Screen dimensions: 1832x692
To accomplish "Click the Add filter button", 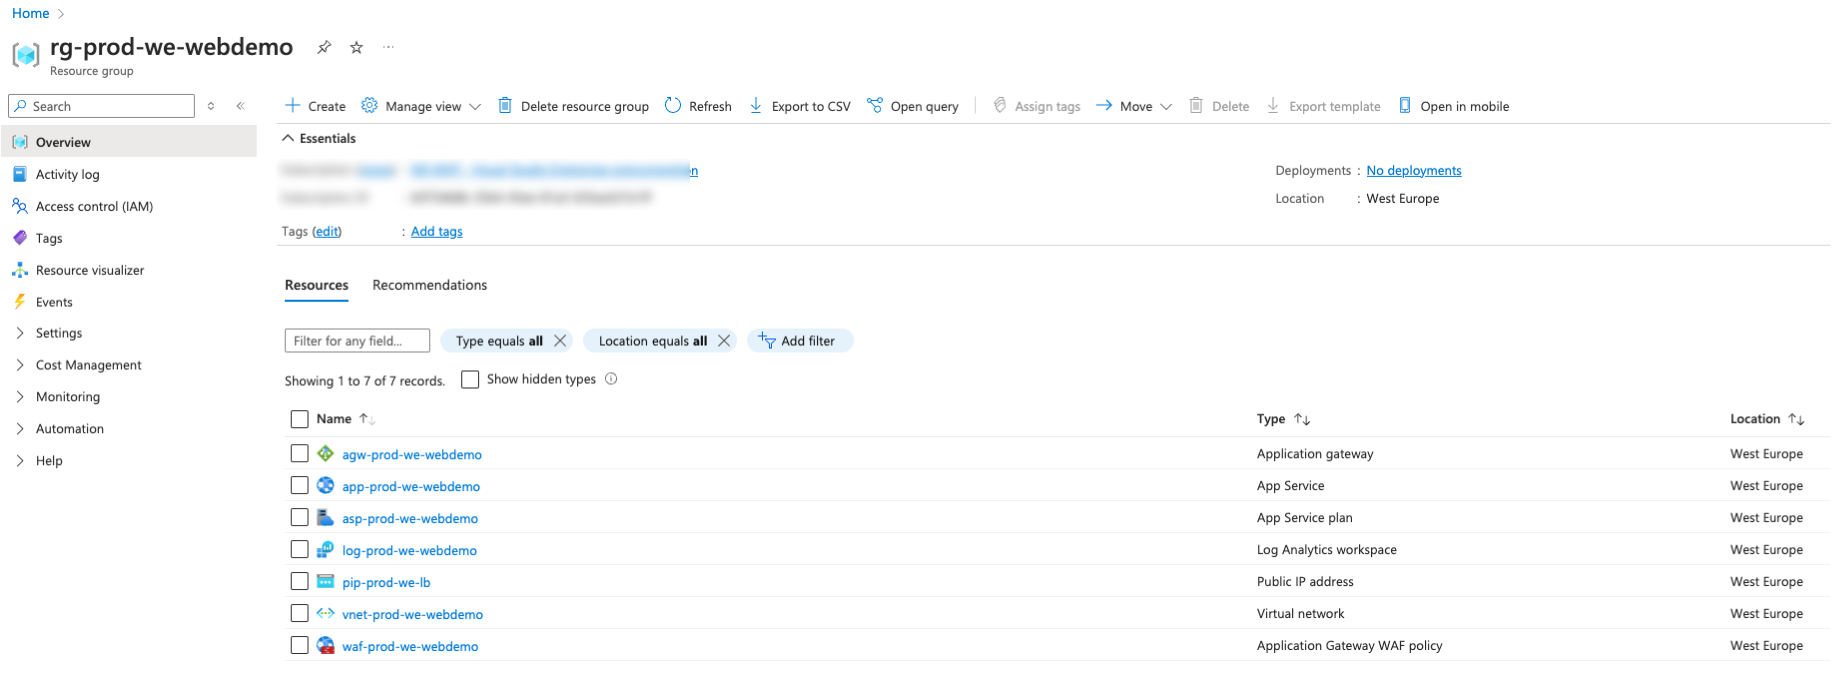I will coord(799,341).
